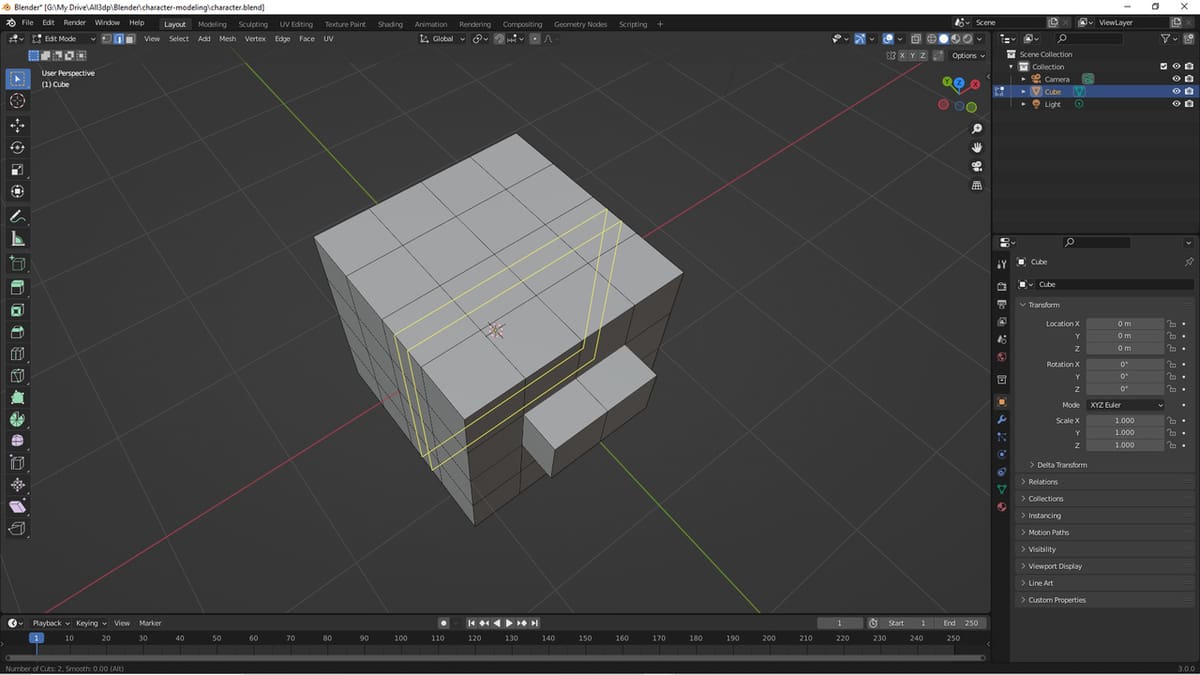
Task: Select the Knife tool
Action: (x=17, y=376)
